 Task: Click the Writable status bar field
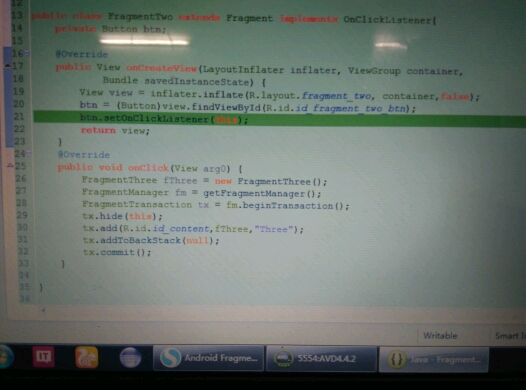pos(440,335)
